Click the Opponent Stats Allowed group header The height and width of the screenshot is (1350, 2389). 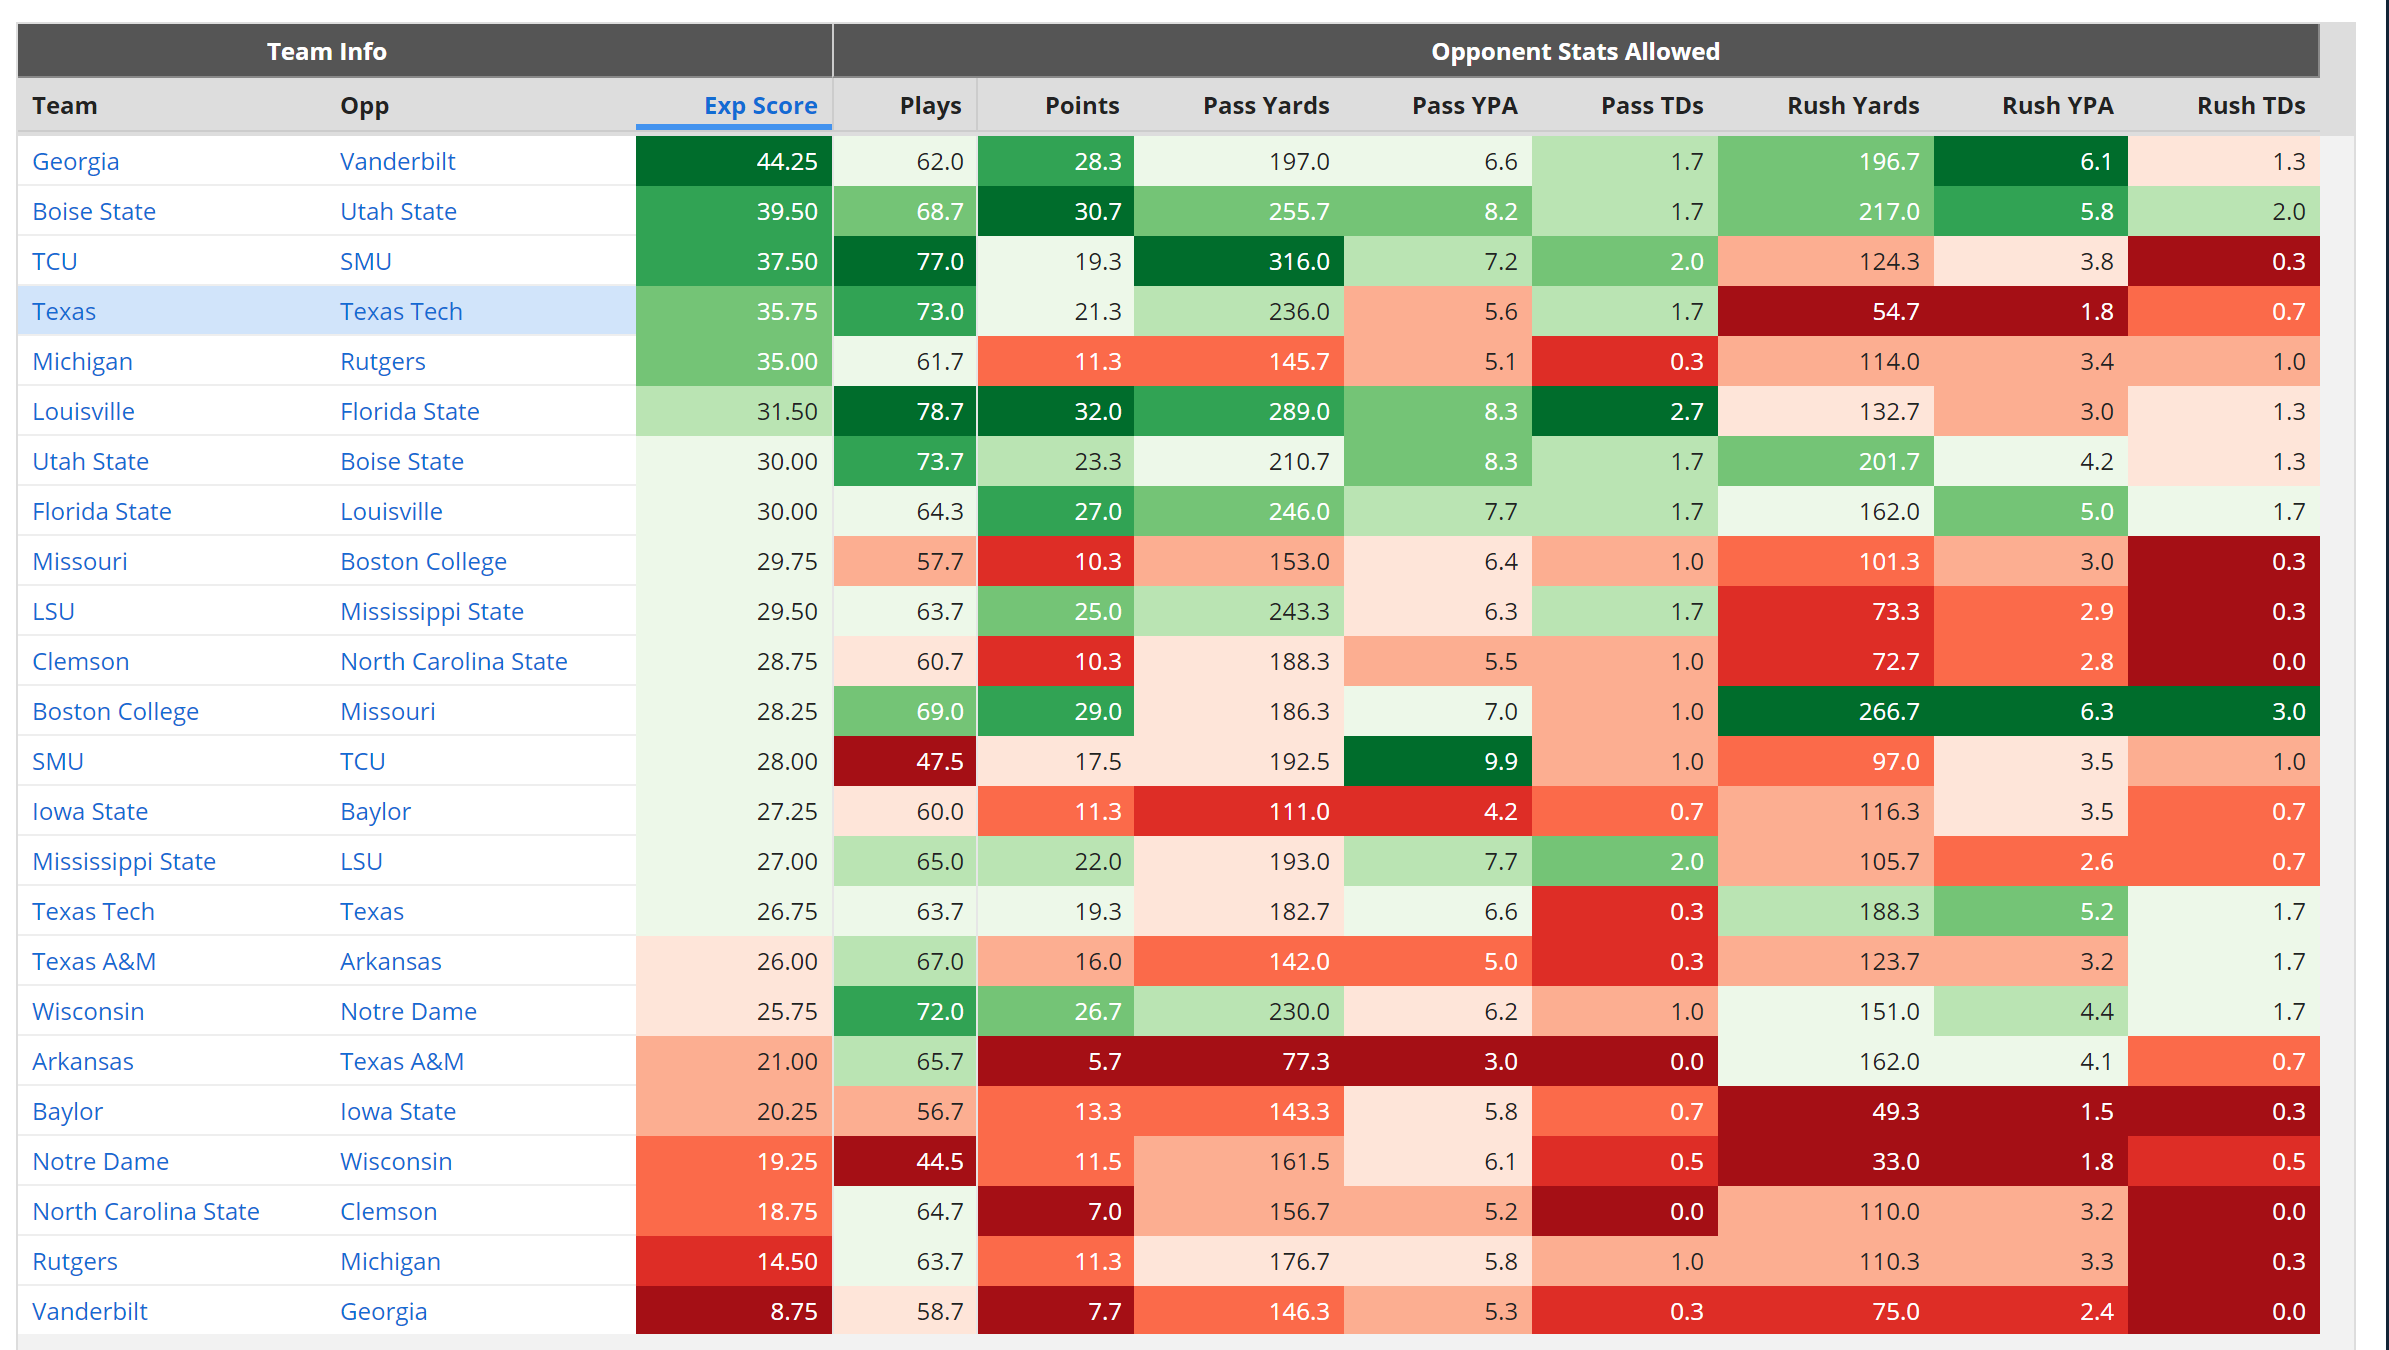pos(1576,51)
